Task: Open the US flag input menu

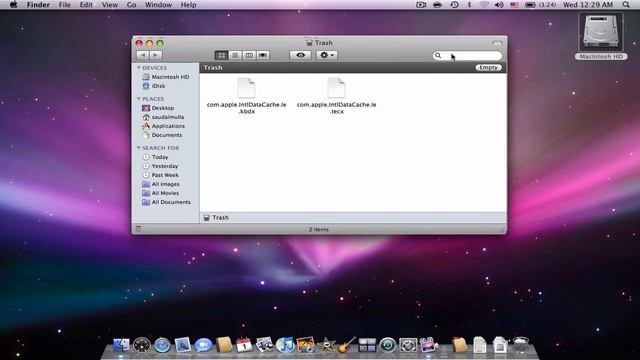Action: 514,5
